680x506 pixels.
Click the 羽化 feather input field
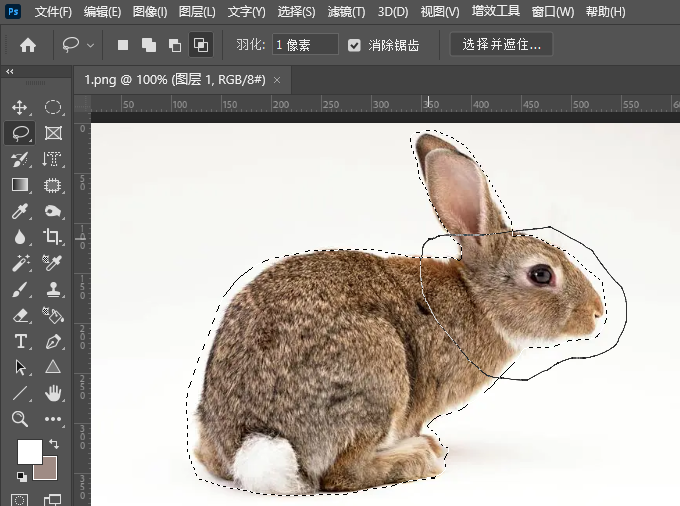click(305, 45)
